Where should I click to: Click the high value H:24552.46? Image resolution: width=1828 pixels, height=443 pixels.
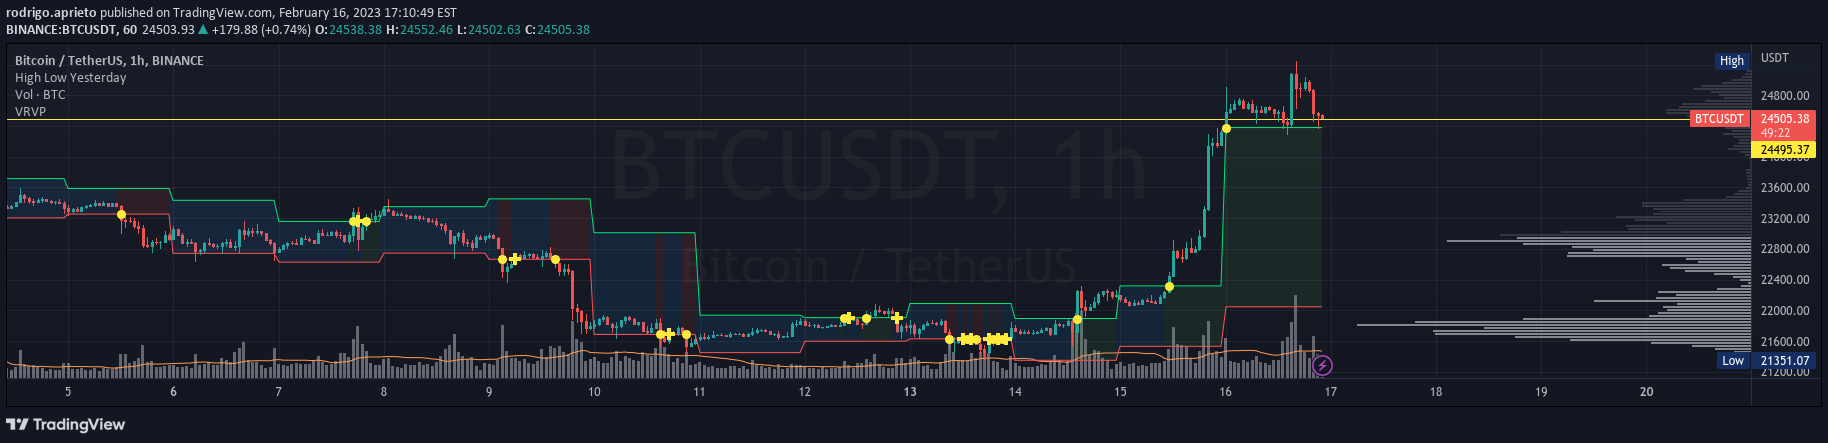click(x=419, y=30)
